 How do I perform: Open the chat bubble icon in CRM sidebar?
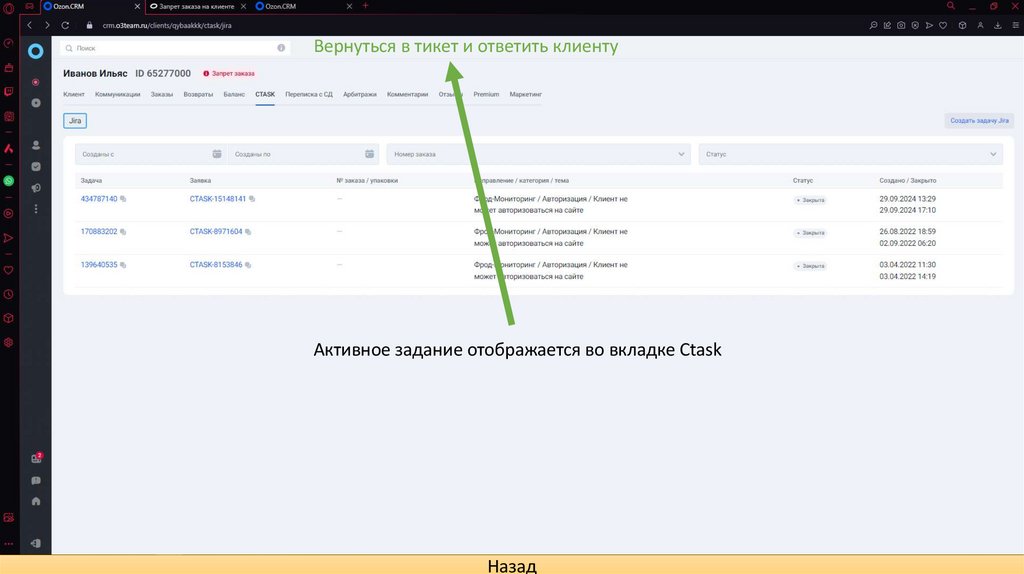[x=36, y=481]
